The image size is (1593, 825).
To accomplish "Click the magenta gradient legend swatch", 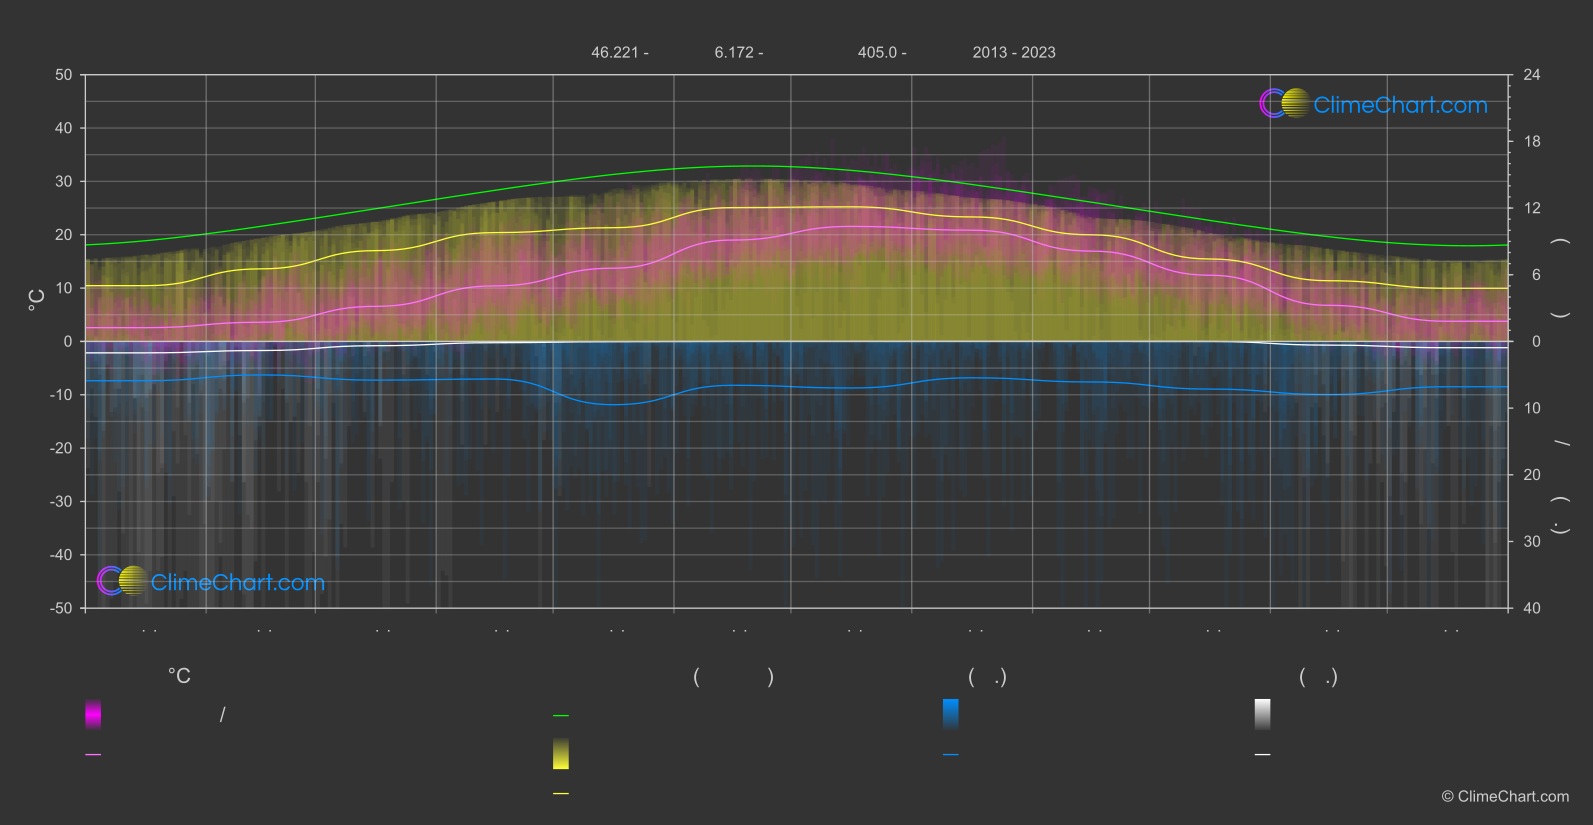I will coord(93,714).
